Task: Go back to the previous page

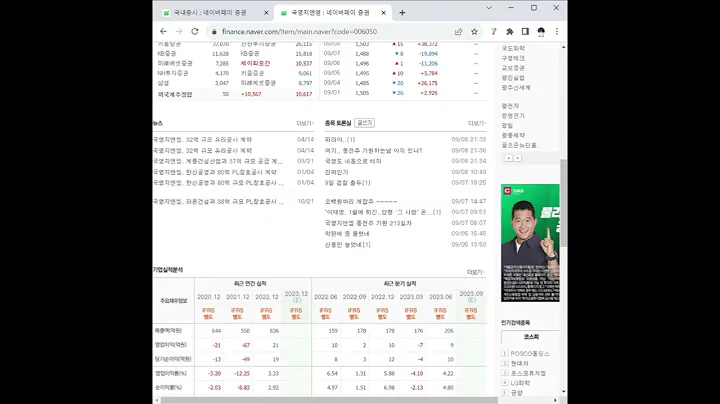Action: click(163, 31)
